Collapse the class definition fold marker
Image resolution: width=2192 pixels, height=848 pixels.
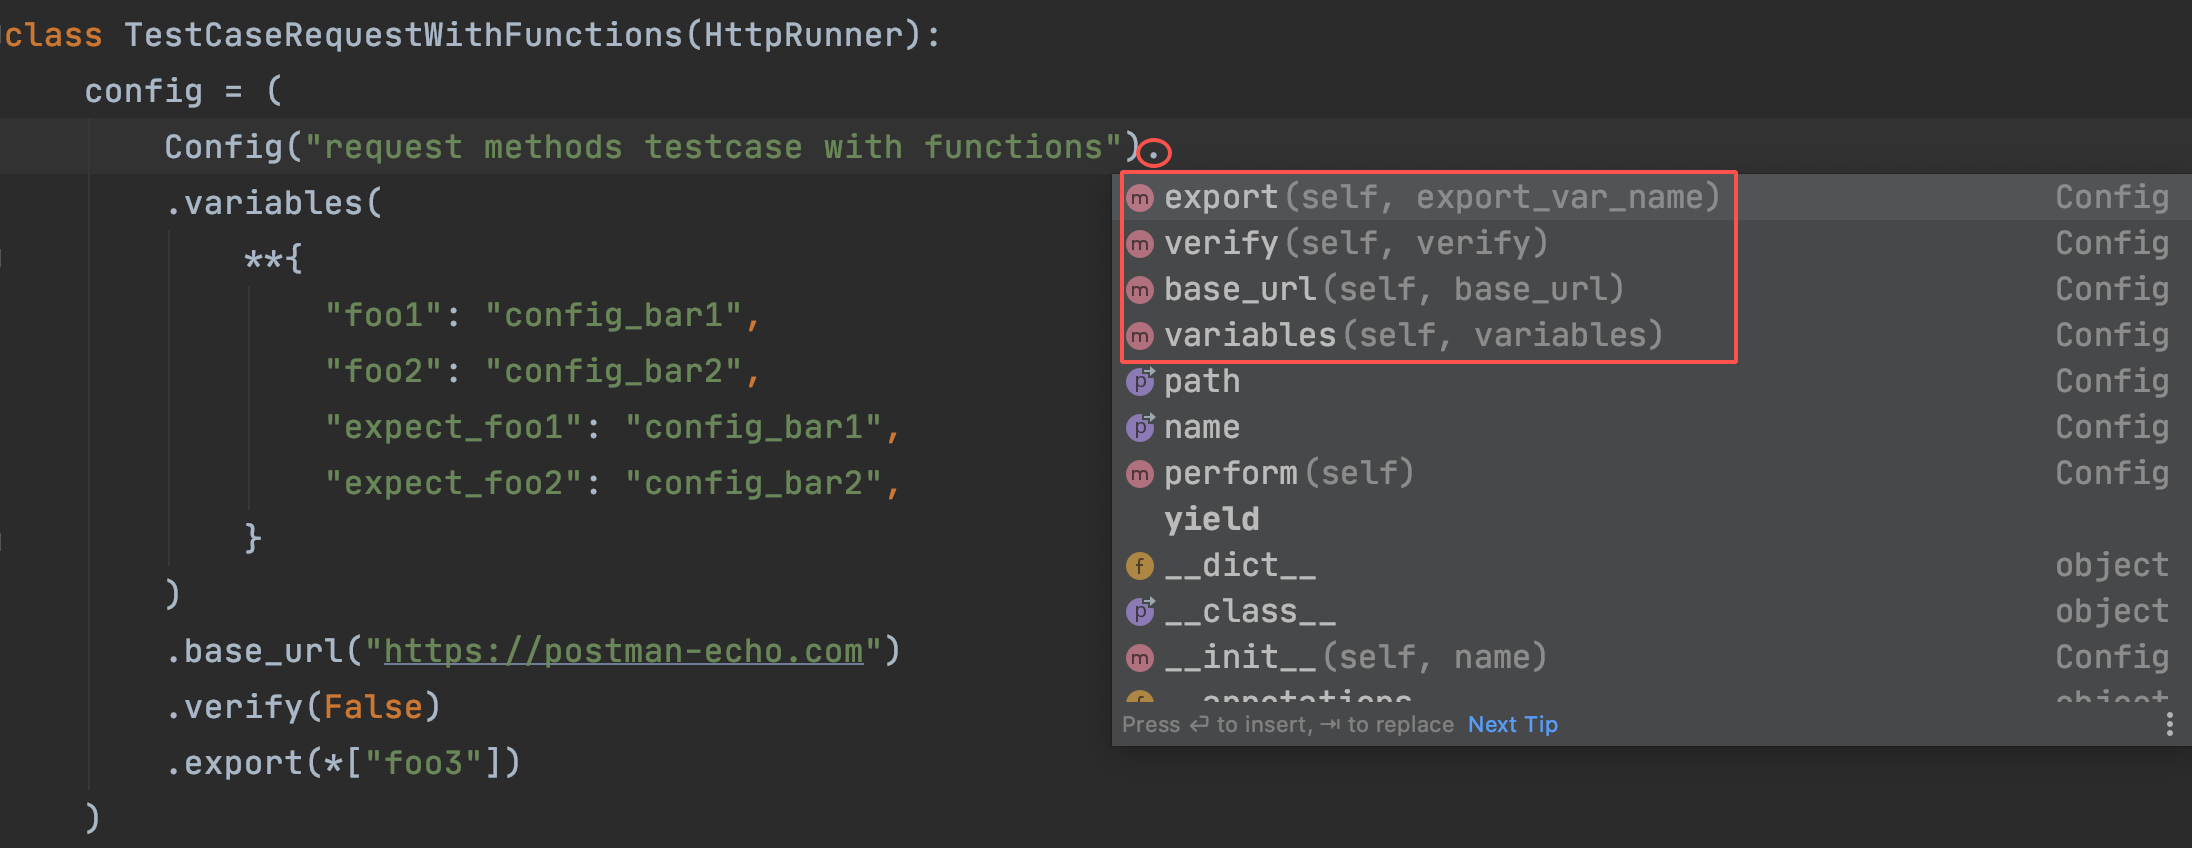pos(3,36)
